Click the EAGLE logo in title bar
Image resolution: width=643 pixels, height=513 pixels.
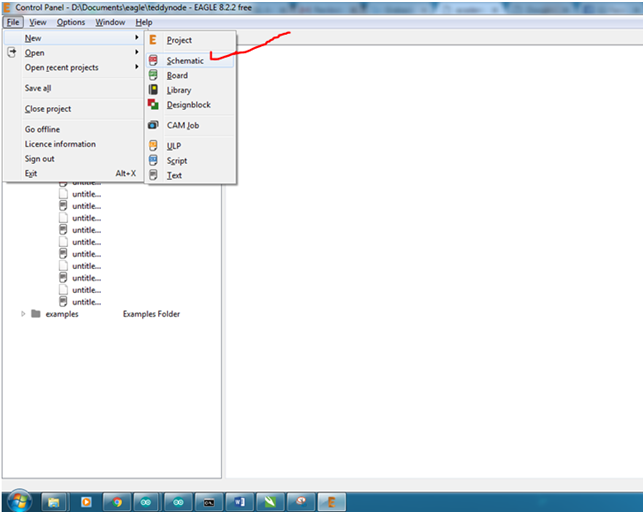(7, 7)
